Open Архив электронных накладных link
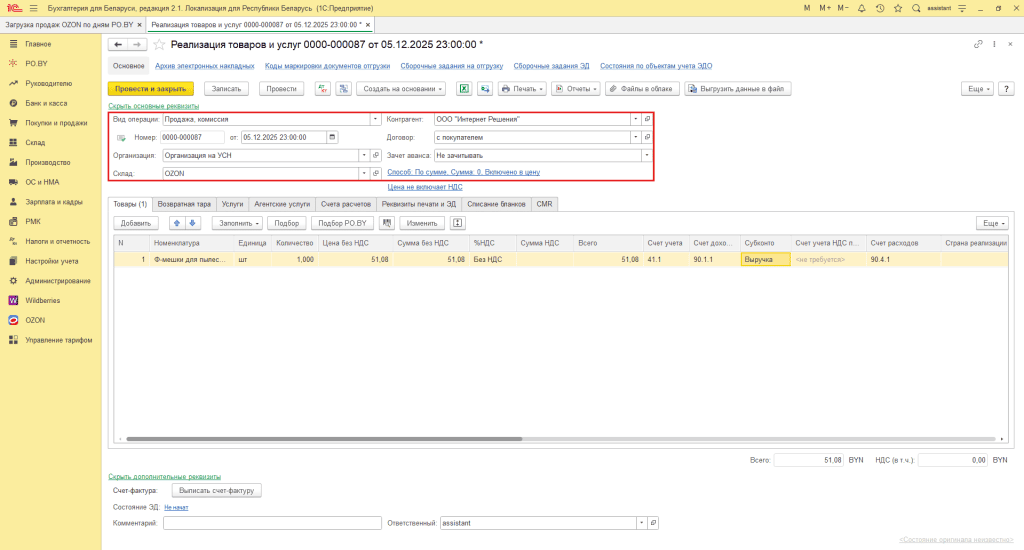1024x550 pixels. coord(204,66)
